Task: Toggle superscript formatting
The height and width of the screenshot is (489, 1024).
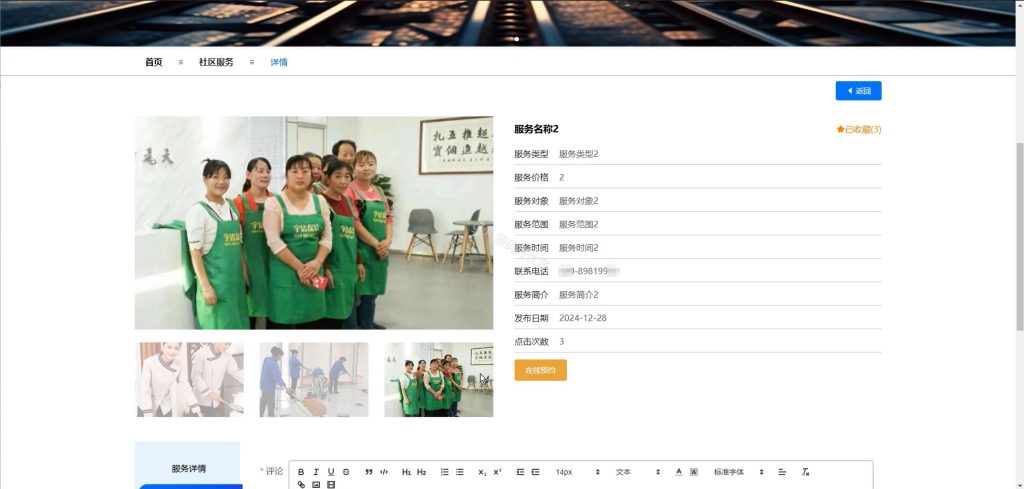Action: (x=497, y=472)
